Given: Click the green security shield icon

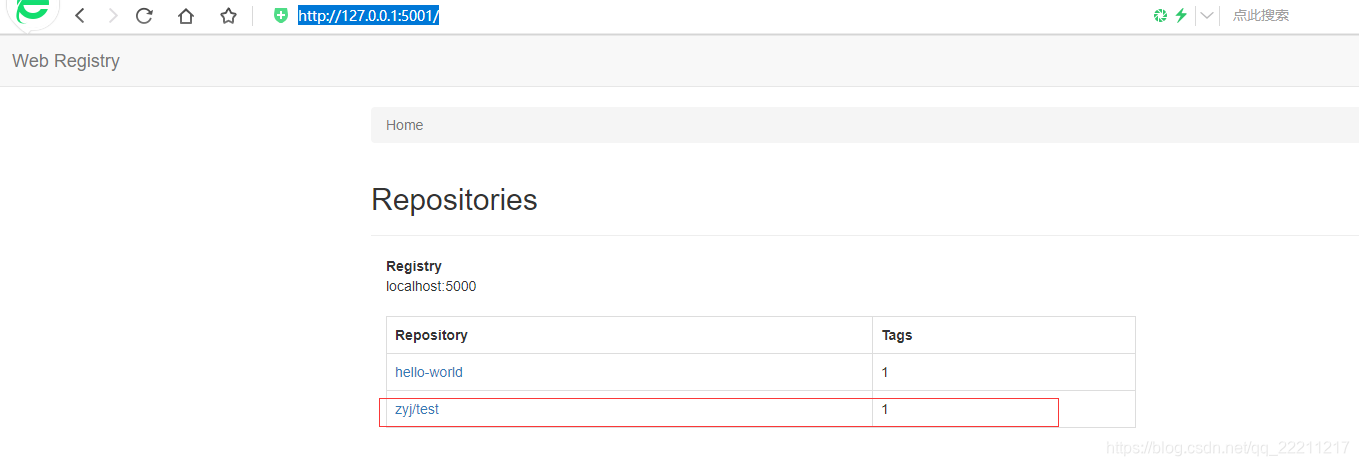Looking at the screenshot, I should click(x=281, y=16).
